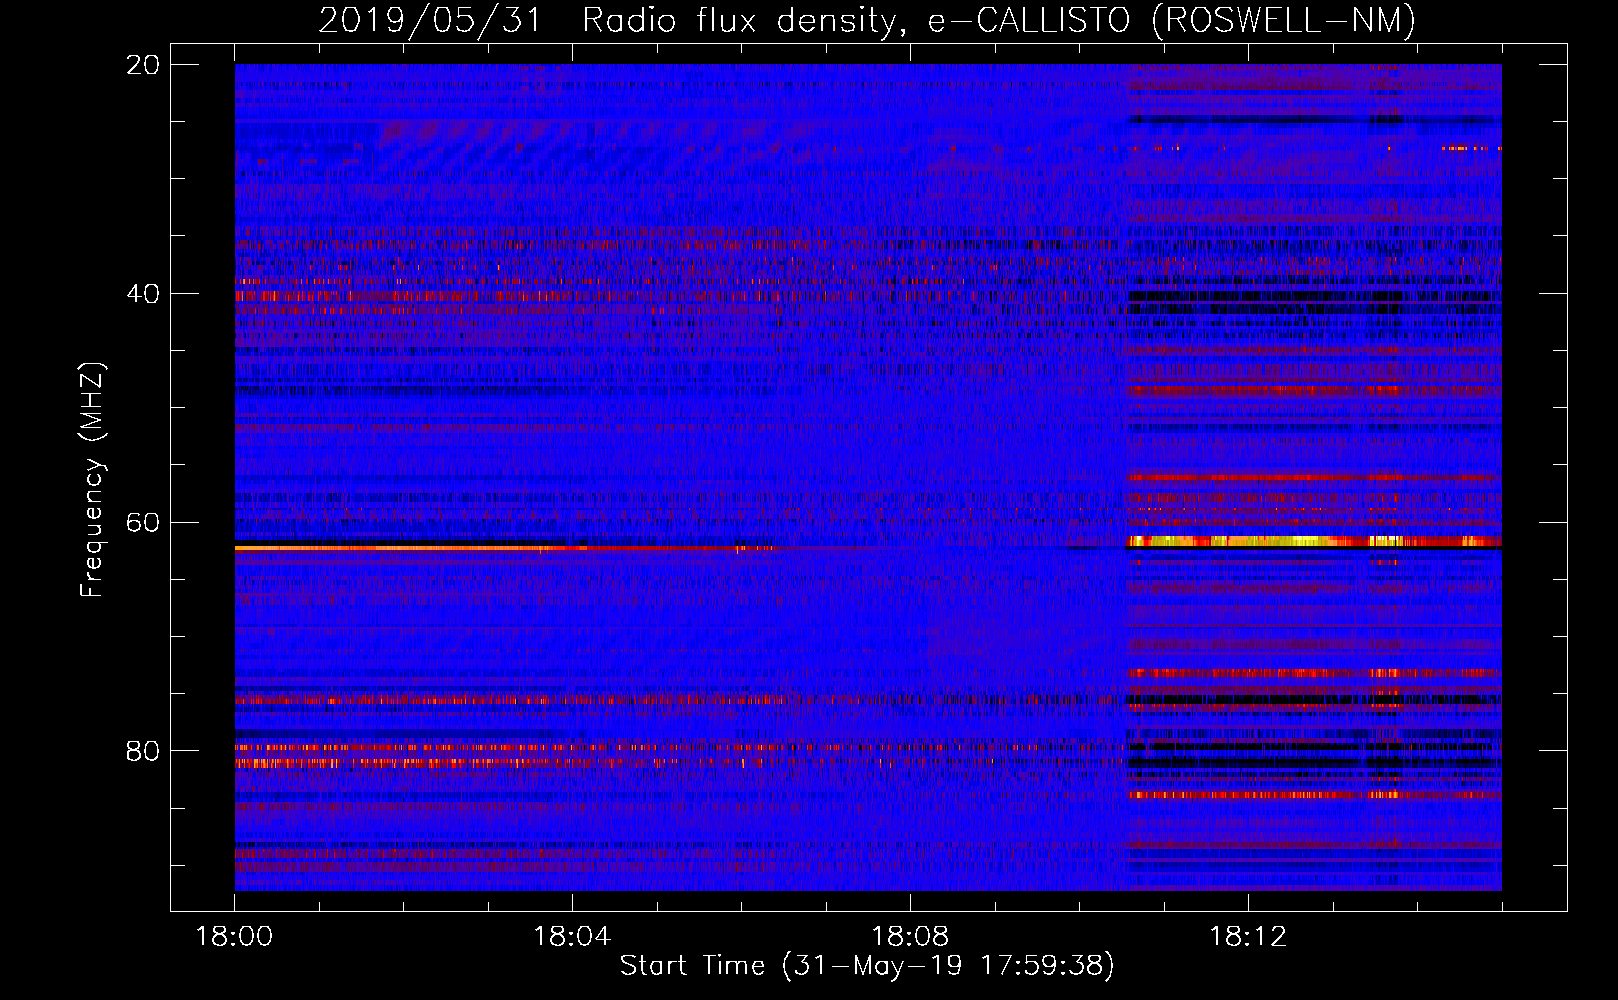1618x1000 pixels.
Task: Click the '18:00' time tick label
Action: click(234, 937)
